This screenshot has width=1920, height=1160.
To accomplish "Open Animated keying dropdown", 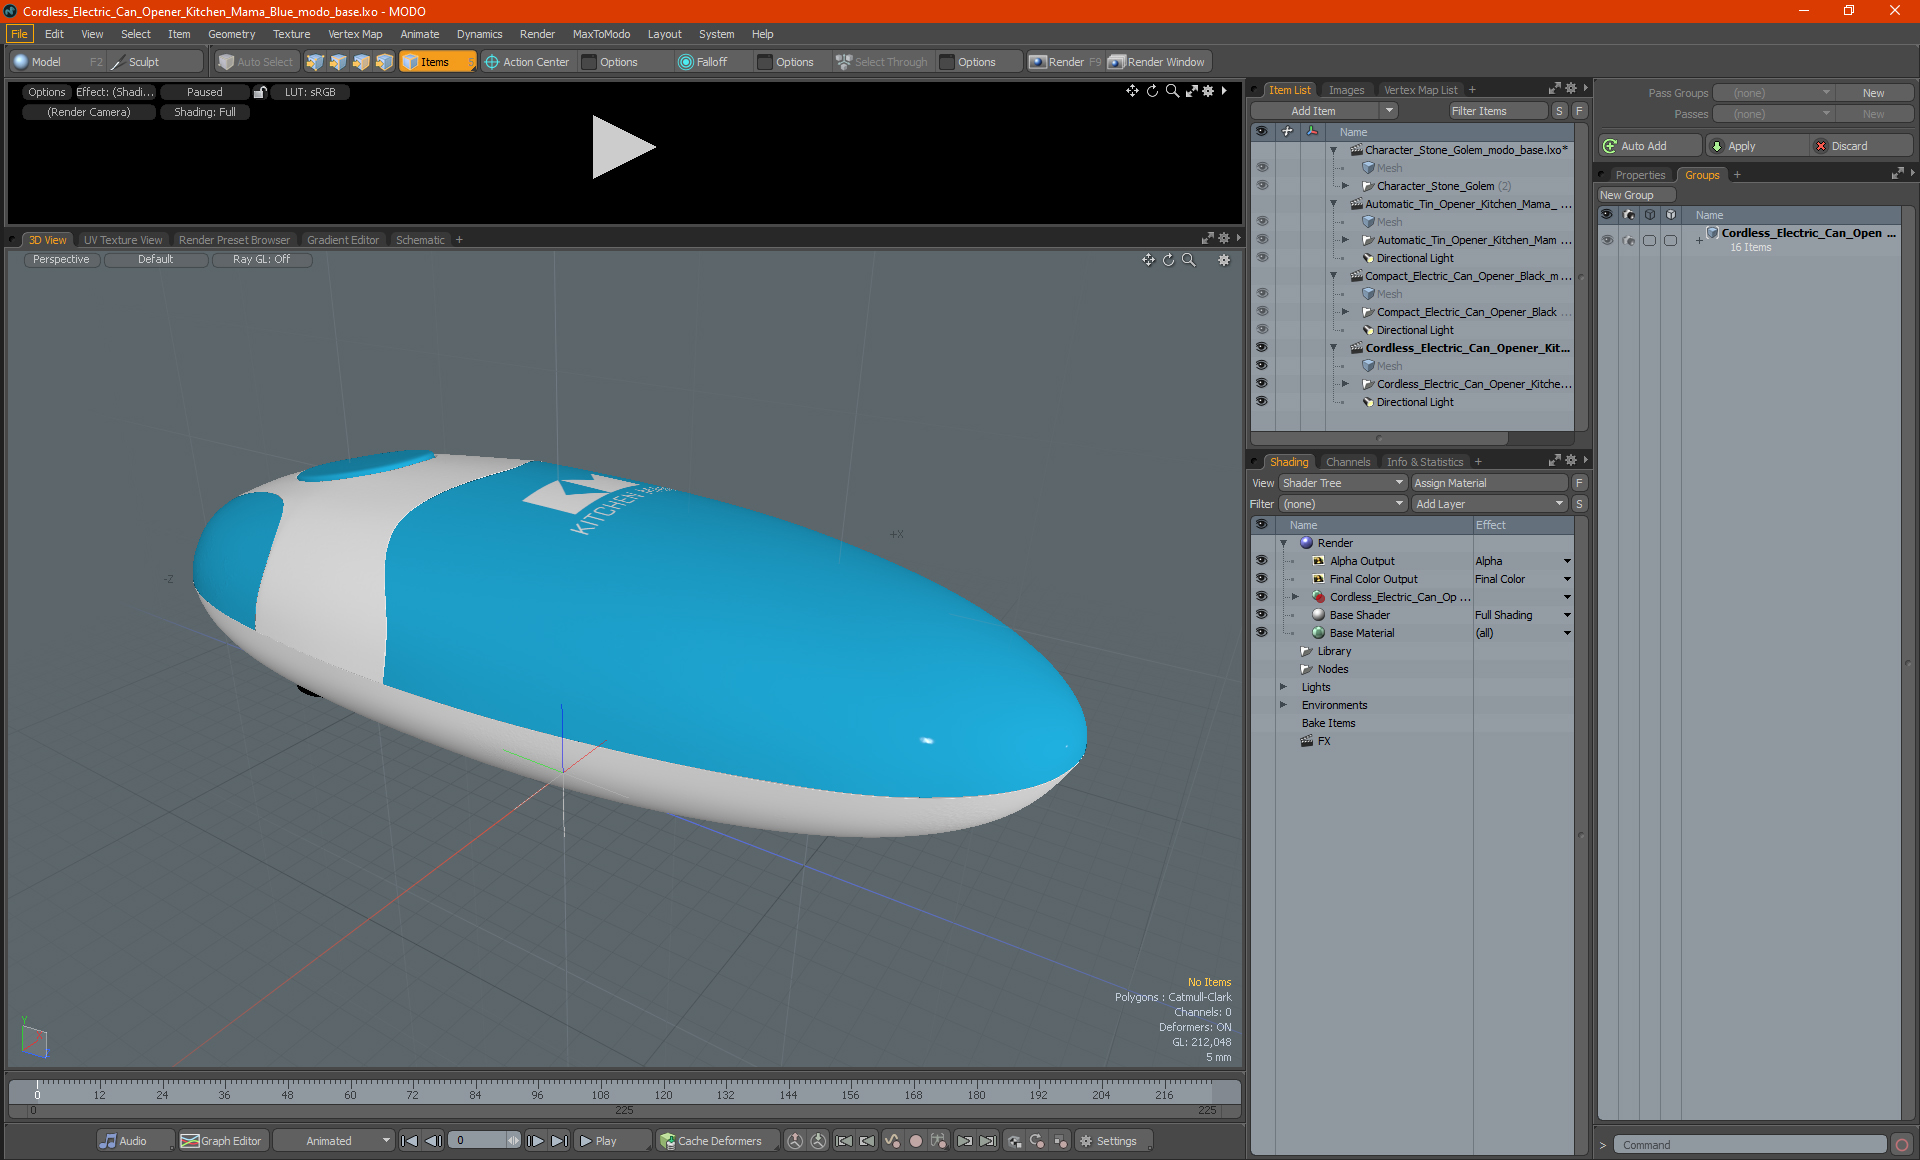I will click(x=334, y=1141).
